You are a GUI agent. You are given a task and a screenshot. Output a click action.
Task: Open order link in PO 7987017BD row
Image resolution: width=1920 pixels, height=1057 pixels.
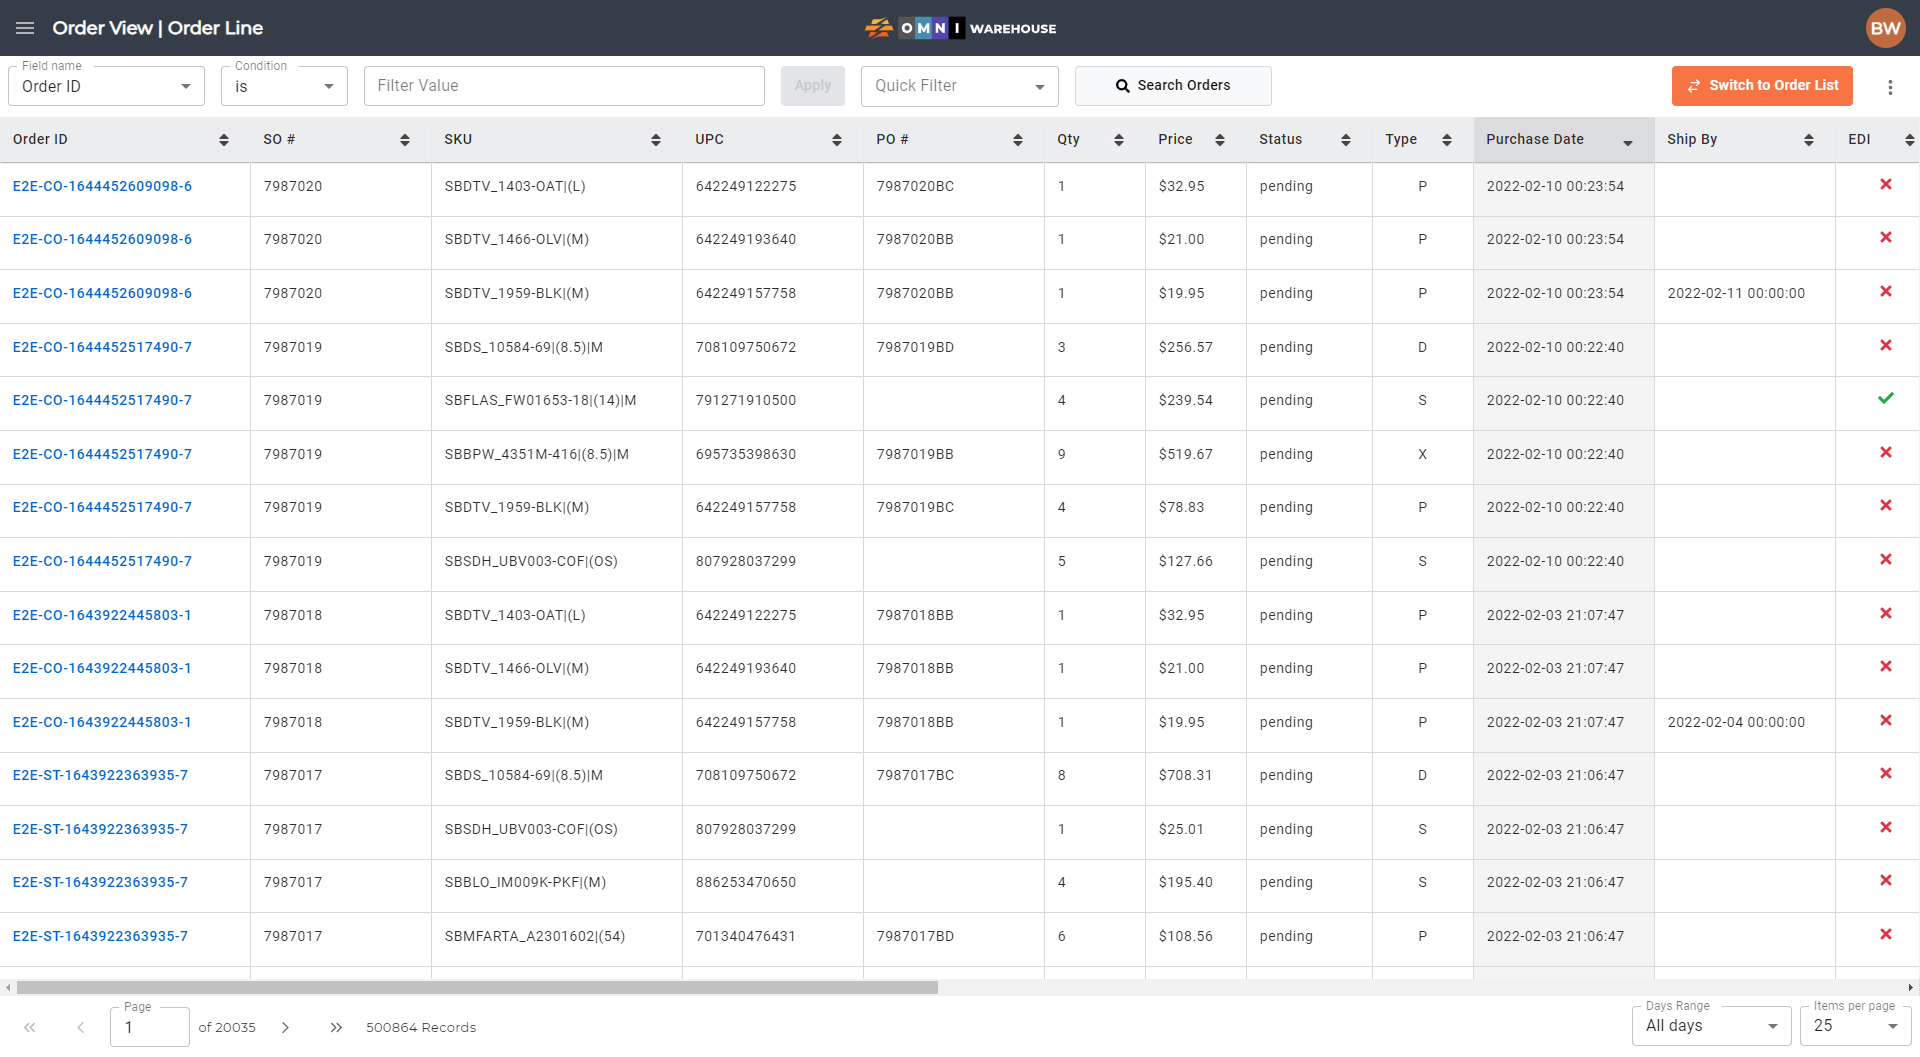click(100, 936)
